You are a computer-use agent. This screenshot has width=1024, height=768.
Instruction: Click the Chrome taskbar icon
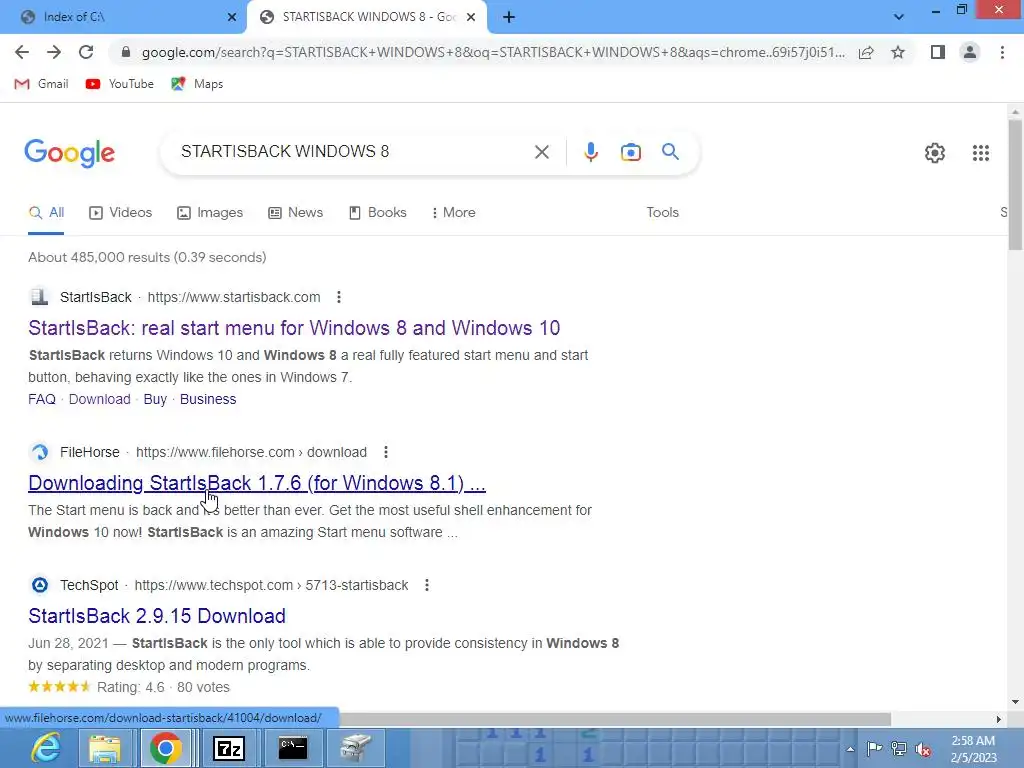[x=166, y=748]
